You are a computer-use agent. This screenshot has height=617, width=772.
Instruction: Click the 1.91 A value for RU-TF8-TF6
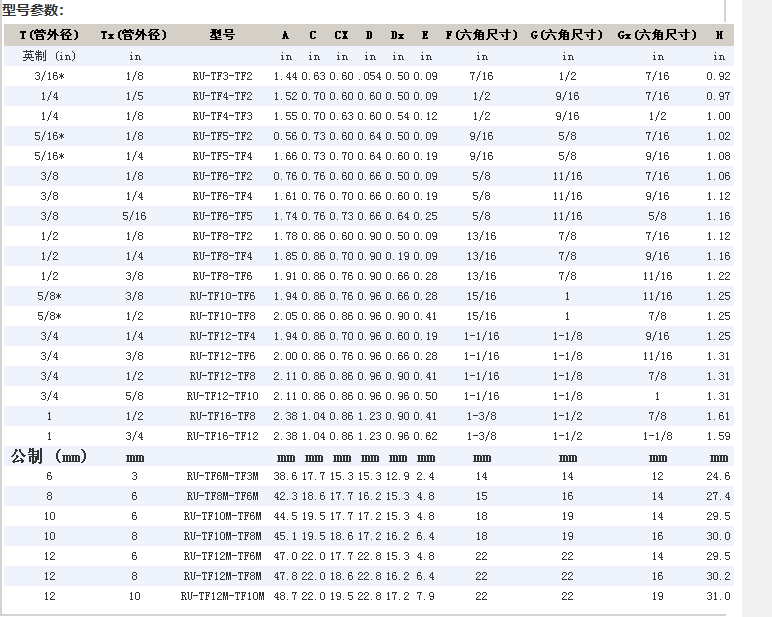[286, 276]
